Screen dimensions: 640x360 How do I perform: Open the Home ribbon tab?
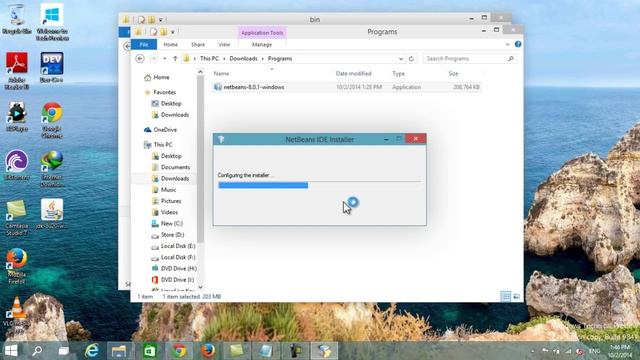(171, 44)
